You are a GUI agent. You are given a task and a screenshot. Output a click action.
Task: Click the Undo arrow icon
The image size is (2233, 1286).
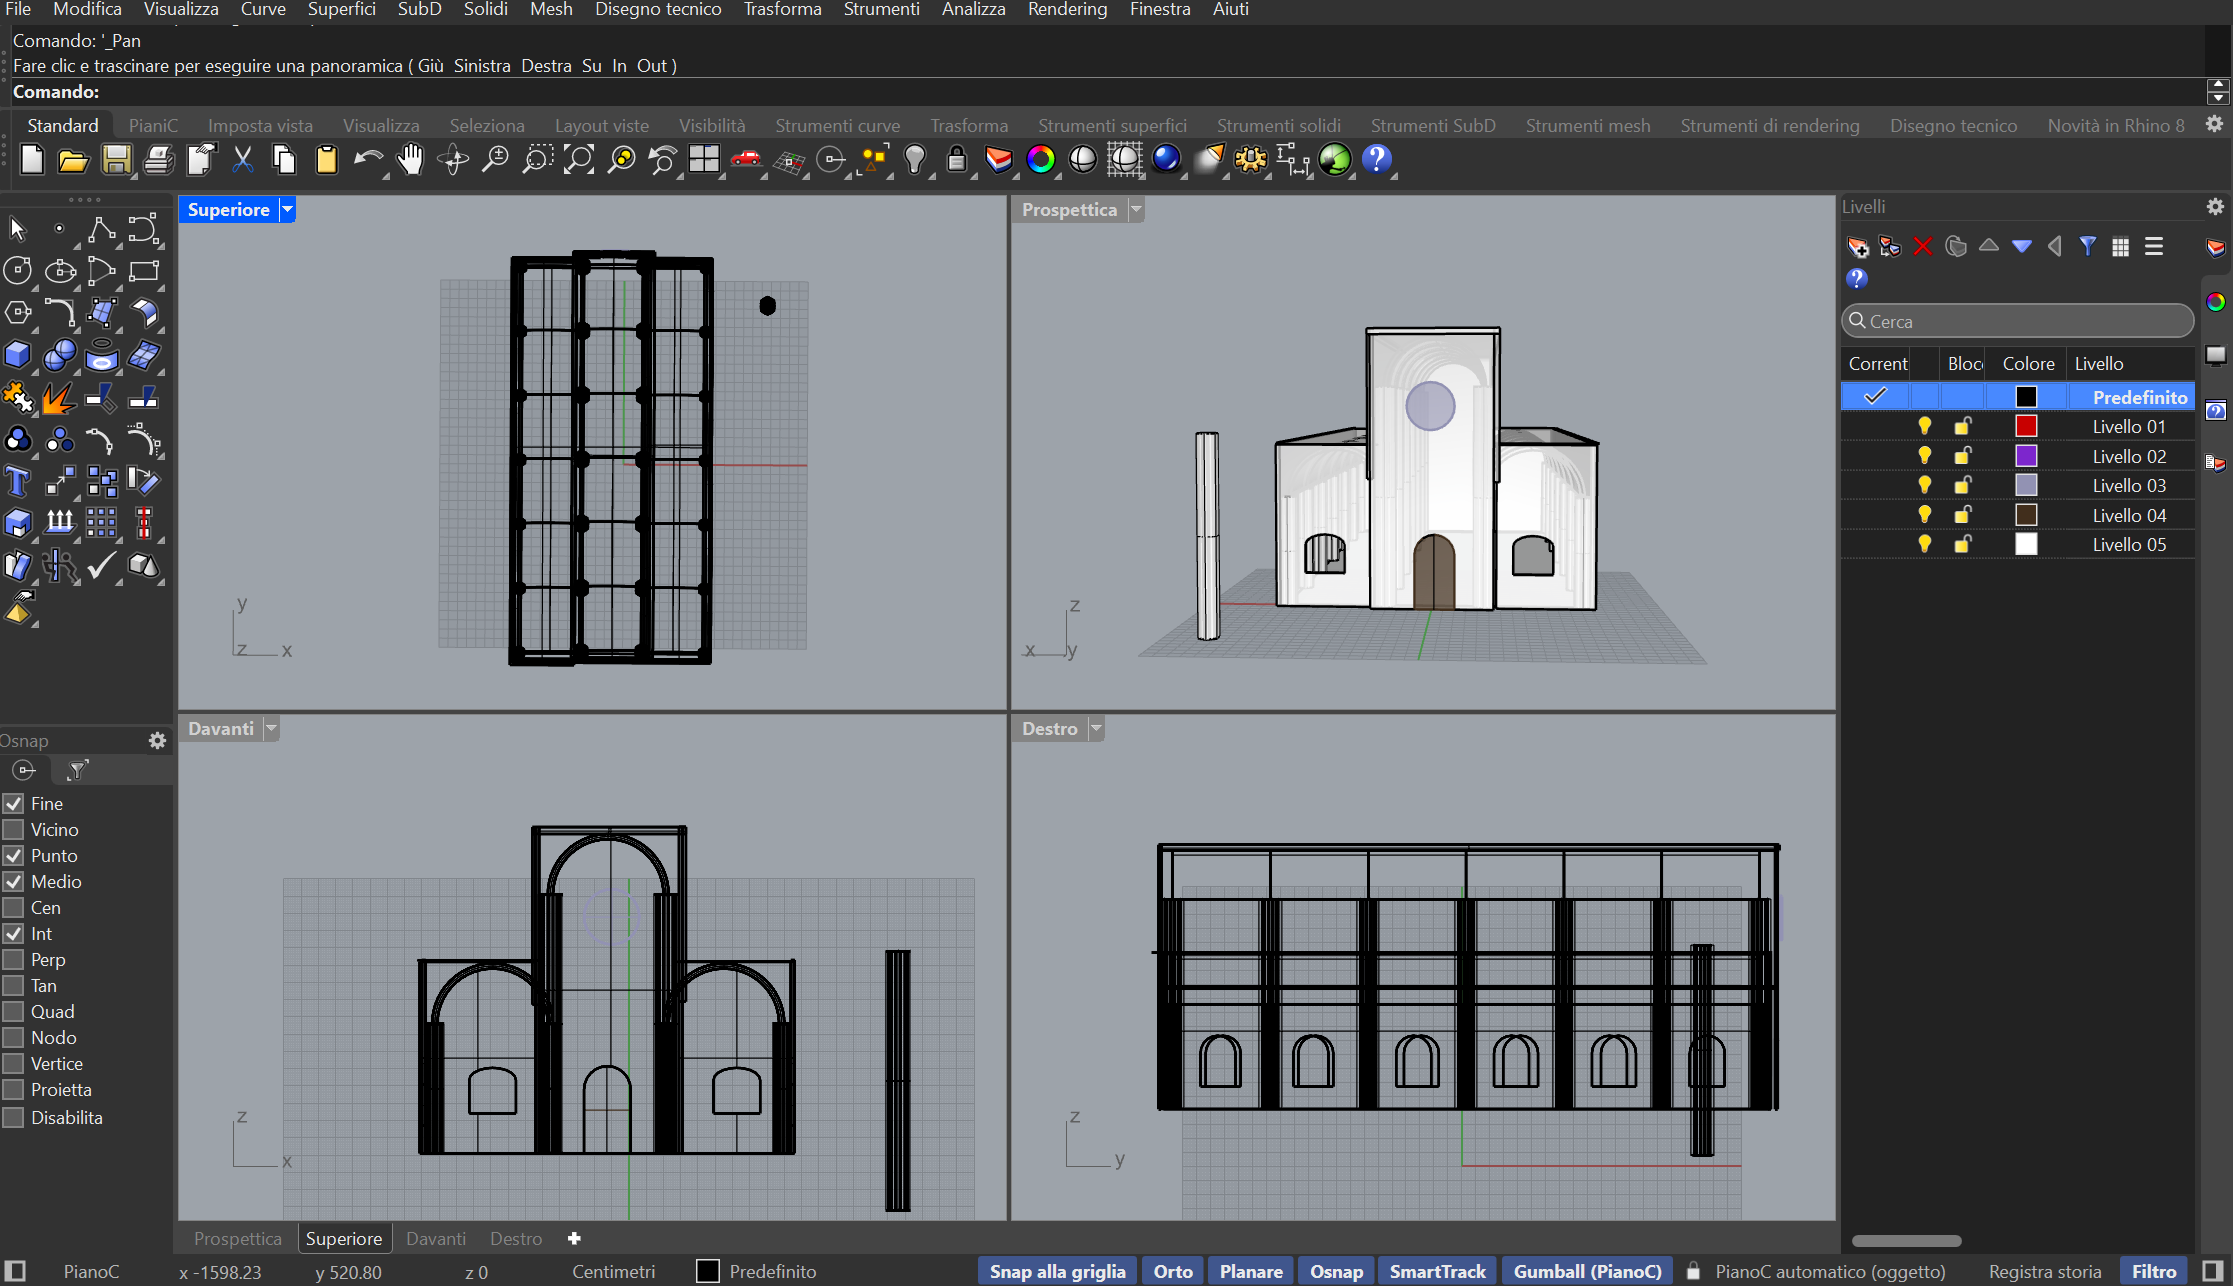click(x=367, y=160)
